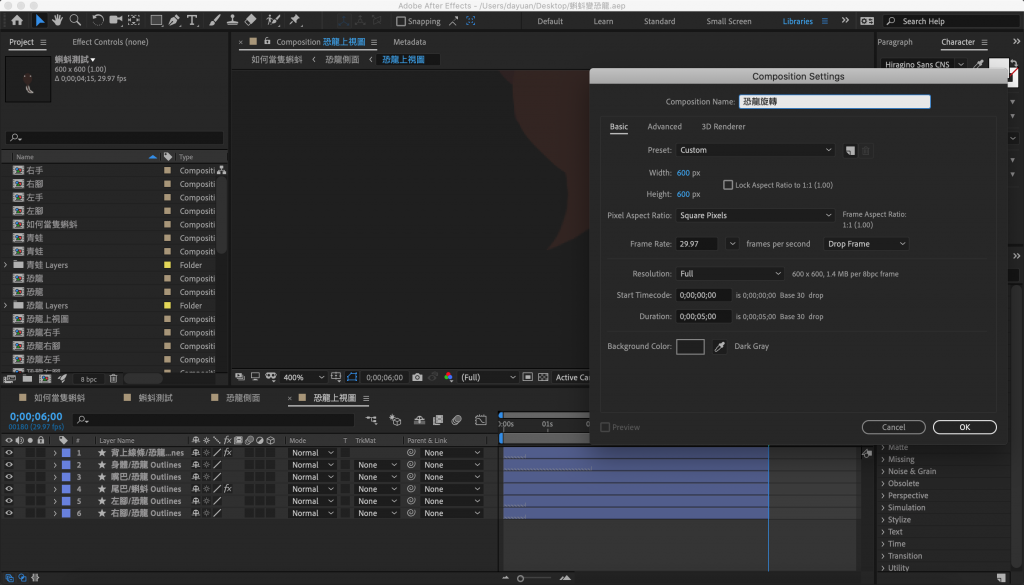The image size is (1024, 585).
Task: Click the snapshot camera icon in viewer
Action: point(417,377)
